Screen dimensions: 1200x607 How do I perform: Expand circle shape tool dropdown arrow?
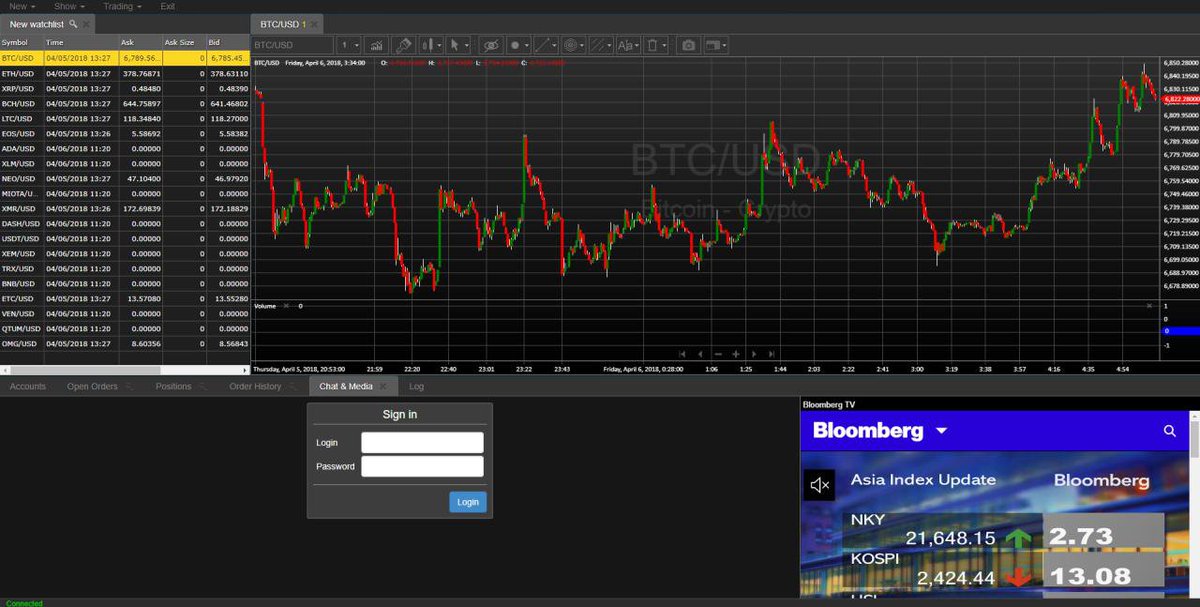[526, 45]
